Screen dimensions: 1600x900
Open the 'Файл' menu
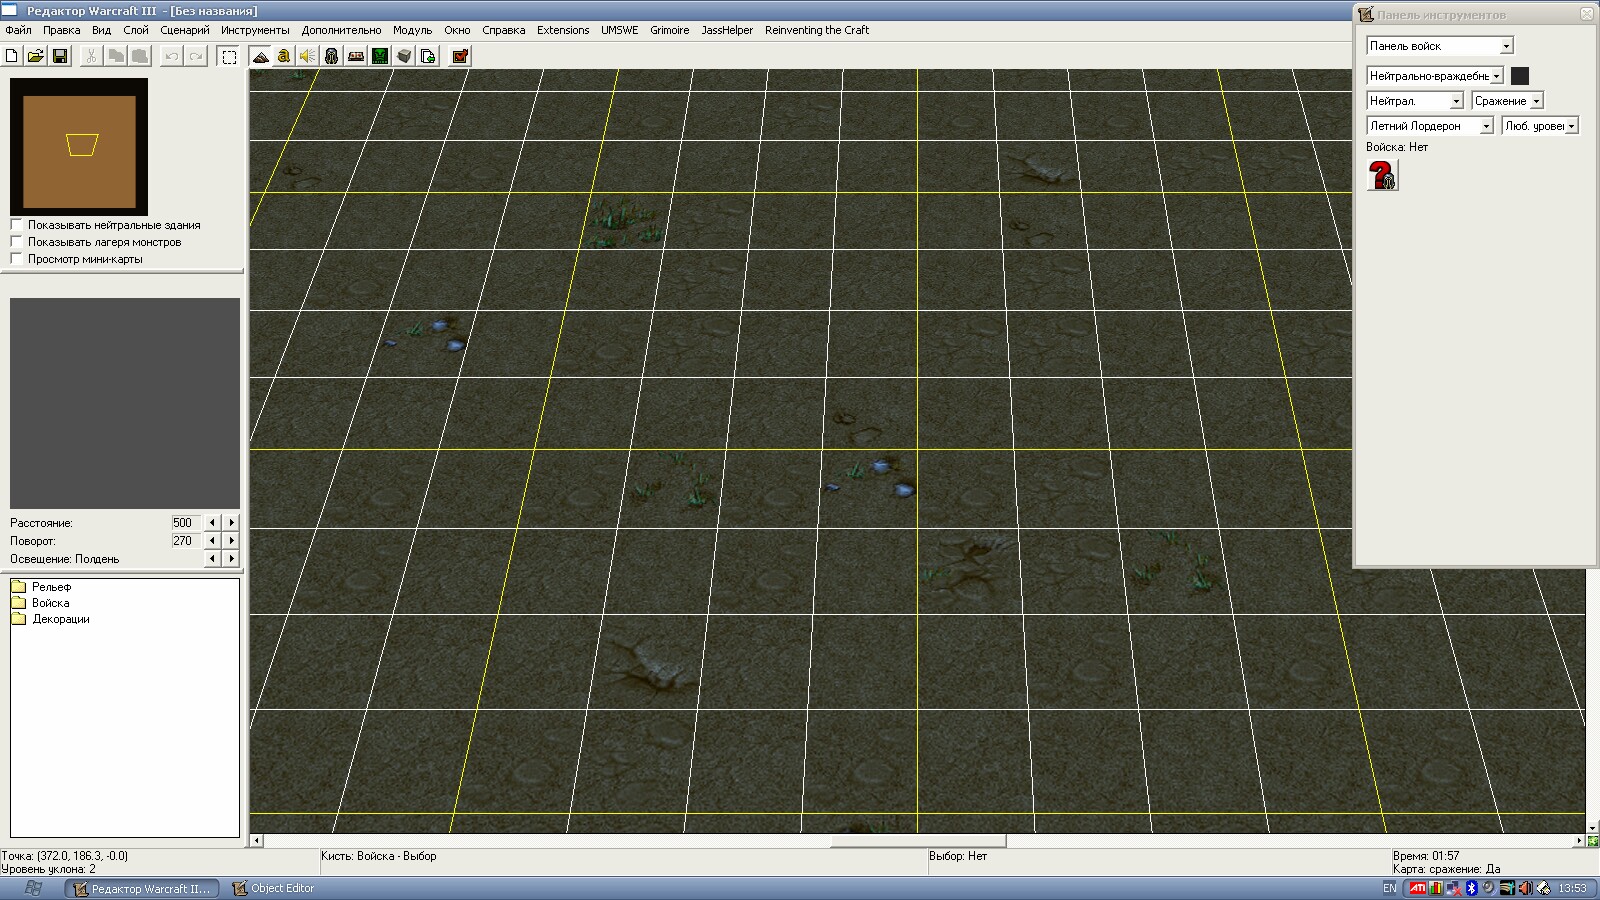click(18, 30)
